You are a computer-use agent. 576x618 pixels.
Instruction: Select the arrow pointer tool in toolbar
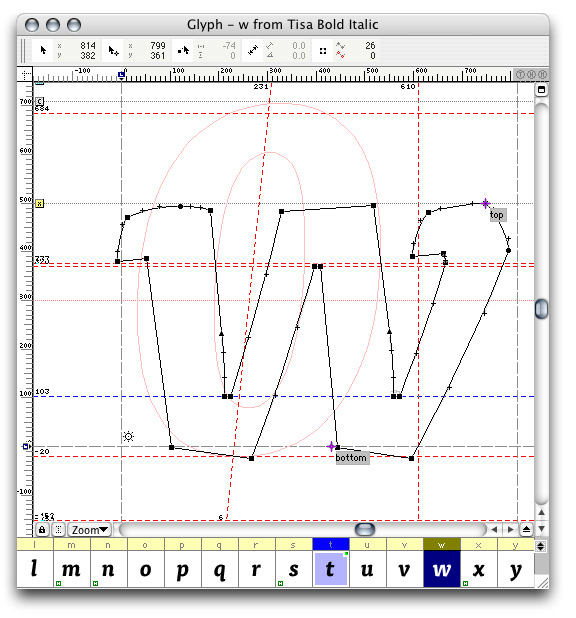pos(43,50)
